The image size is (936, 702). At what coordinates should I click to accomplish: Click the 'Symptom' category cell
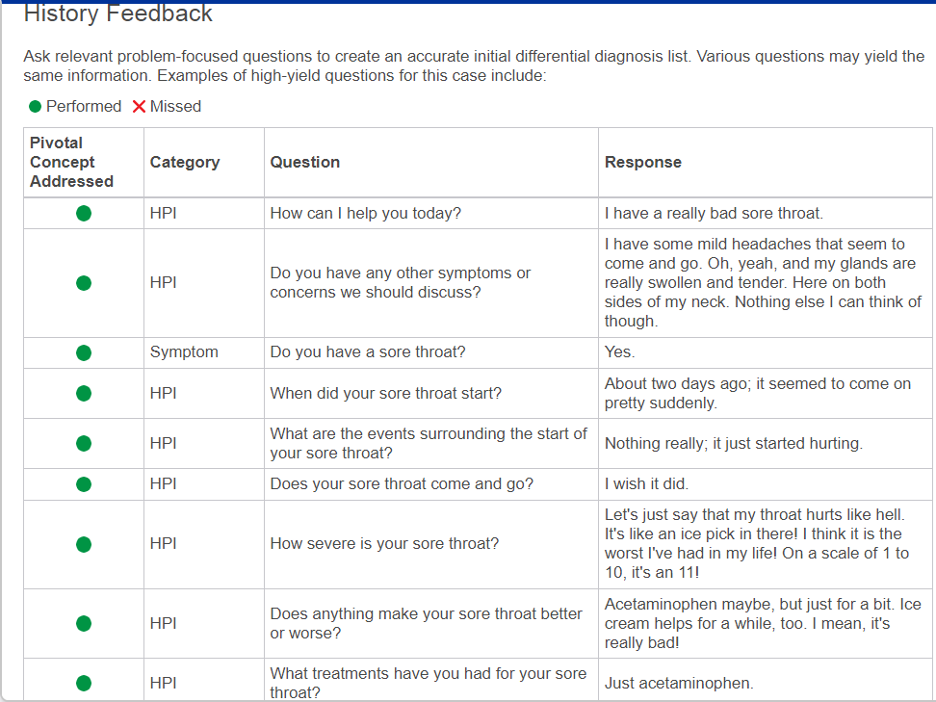184,352
